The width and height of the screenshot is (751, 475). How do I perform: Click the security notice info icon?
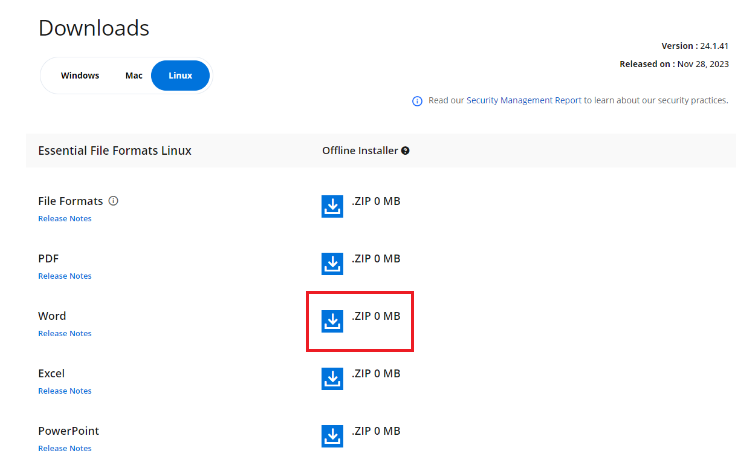tap(417, 101)
